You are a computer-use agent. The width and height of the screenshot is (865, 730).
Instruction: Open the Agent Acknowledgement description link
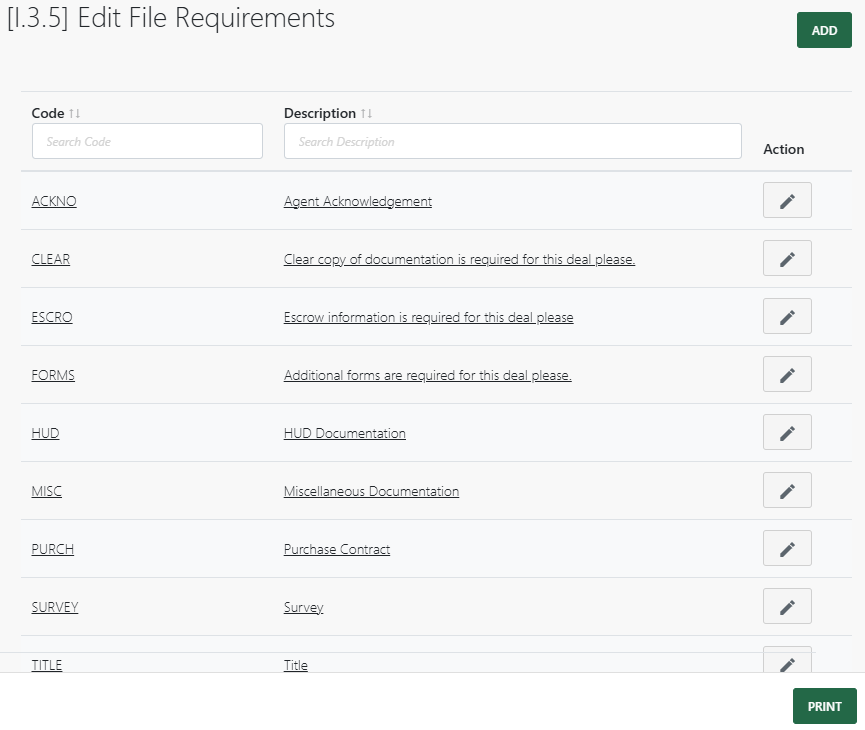pos(357,201)
